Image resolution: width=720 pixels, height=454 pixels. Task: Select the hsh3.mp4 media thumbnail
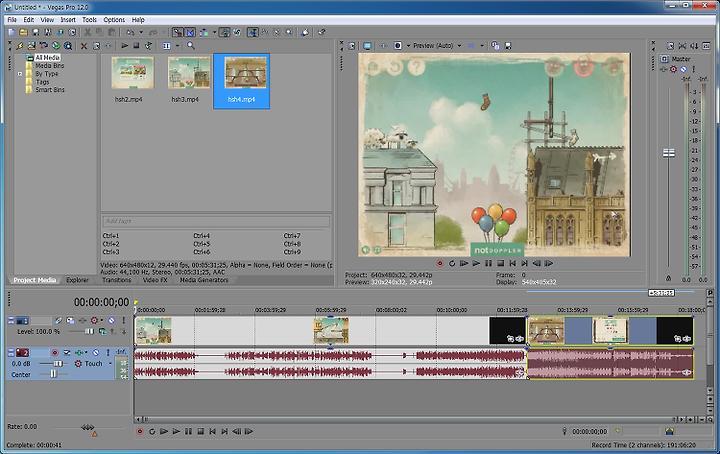click(x=189, y=73)
